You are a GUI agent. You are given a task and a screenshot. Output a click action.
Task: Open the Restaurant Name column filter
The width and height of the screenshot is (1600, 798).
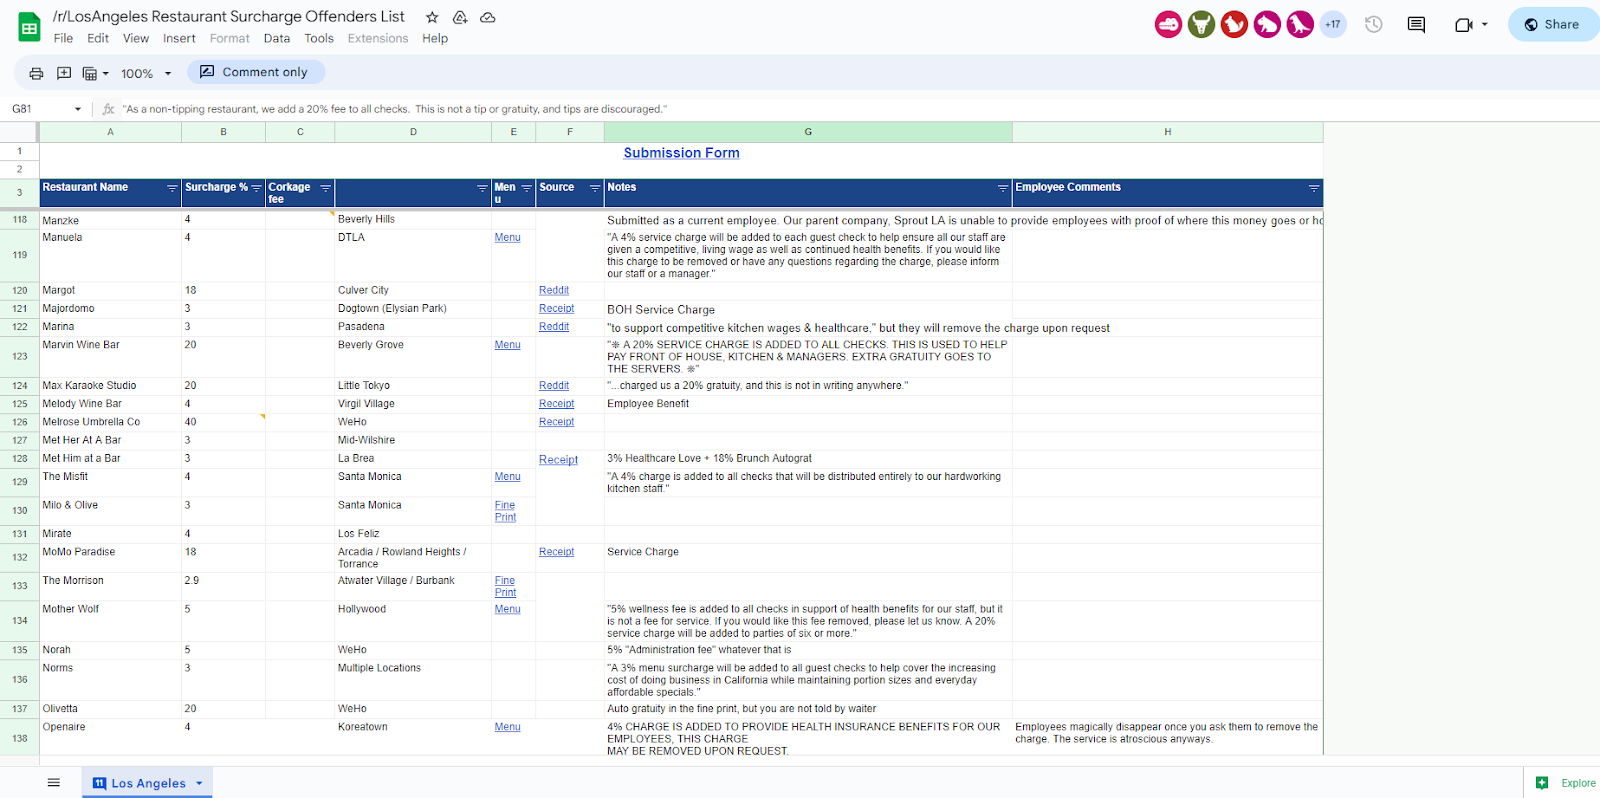point(172,188)
